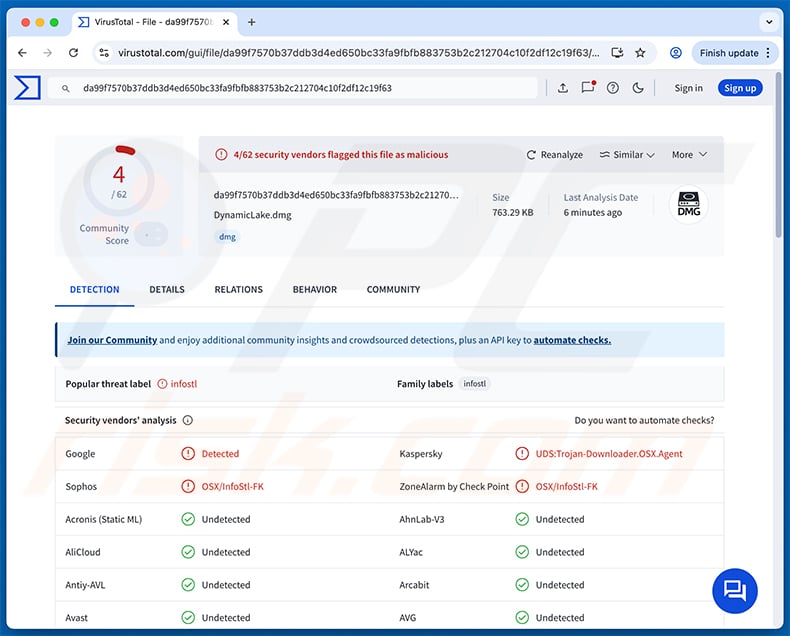Click the page vertical scrollbar
The image size is (790, 636).
[x=778, y=156]
